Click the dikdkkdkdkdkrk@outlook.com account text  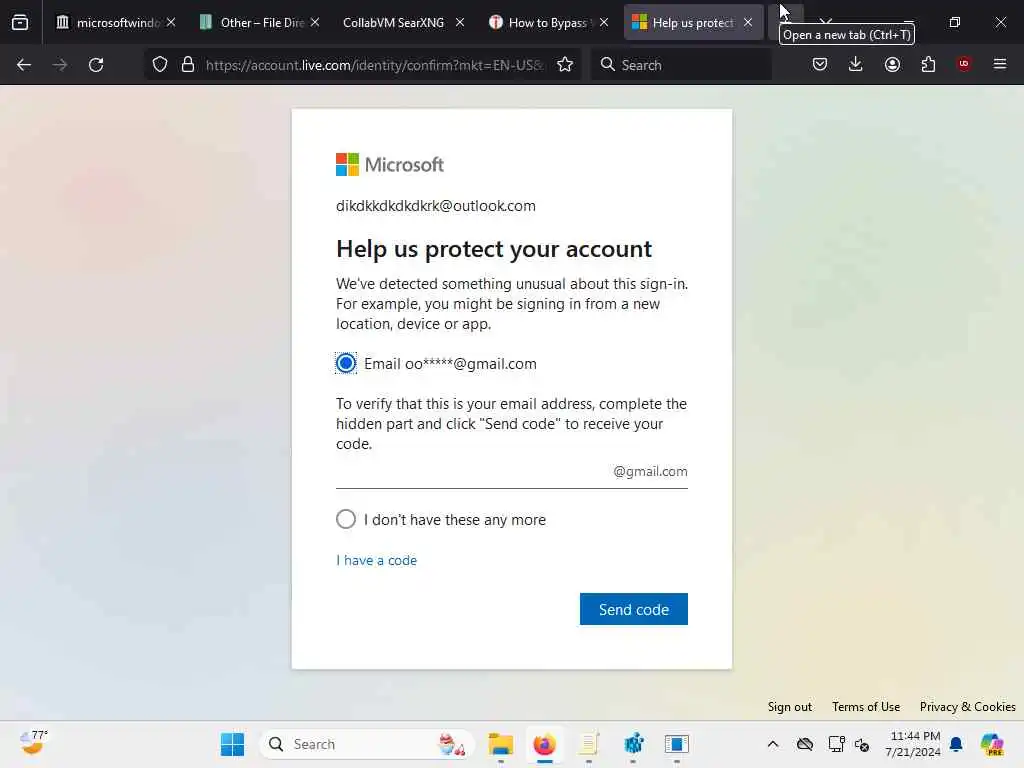coord(436,206)
